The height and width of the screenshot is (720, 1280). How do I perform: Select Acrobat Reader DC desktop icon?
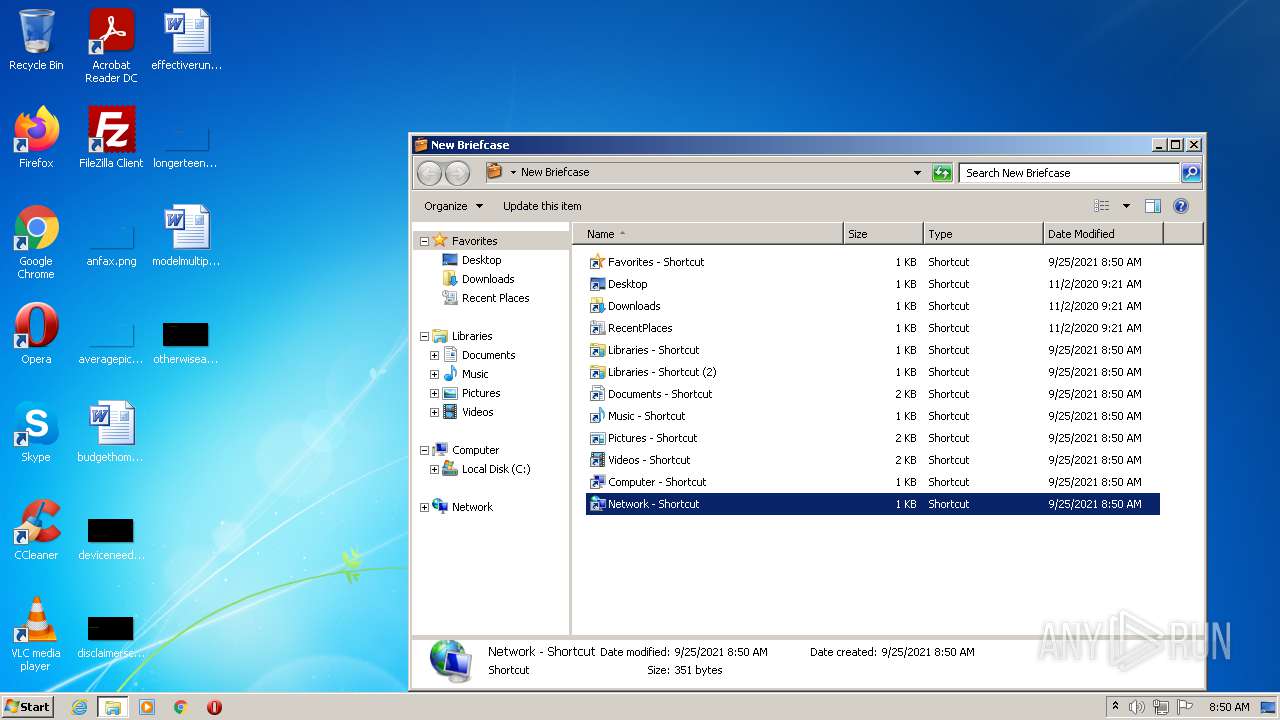coord(111,47)
